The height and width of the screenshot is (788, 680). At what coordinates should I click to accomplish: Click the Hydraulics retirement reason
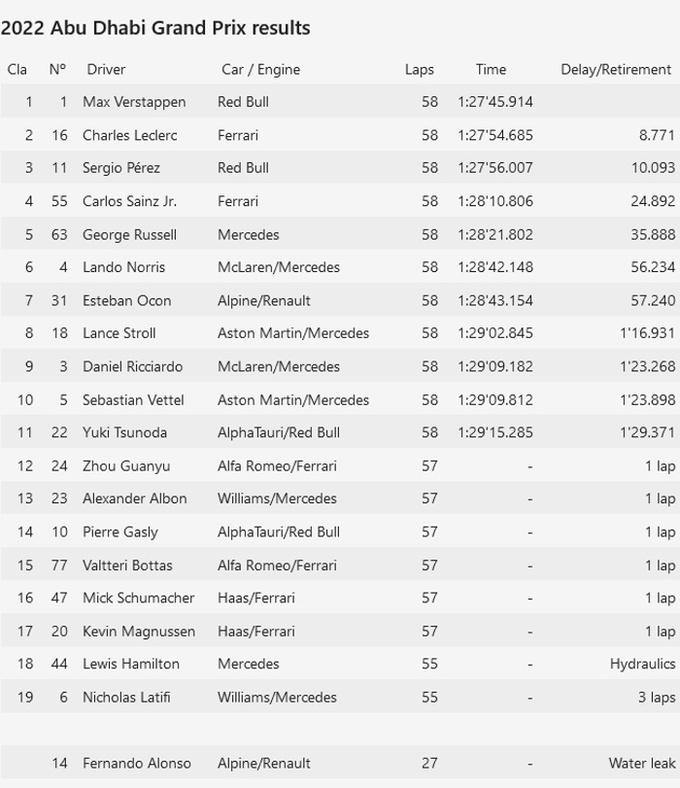pyautogui.click(x=642, y=664)
